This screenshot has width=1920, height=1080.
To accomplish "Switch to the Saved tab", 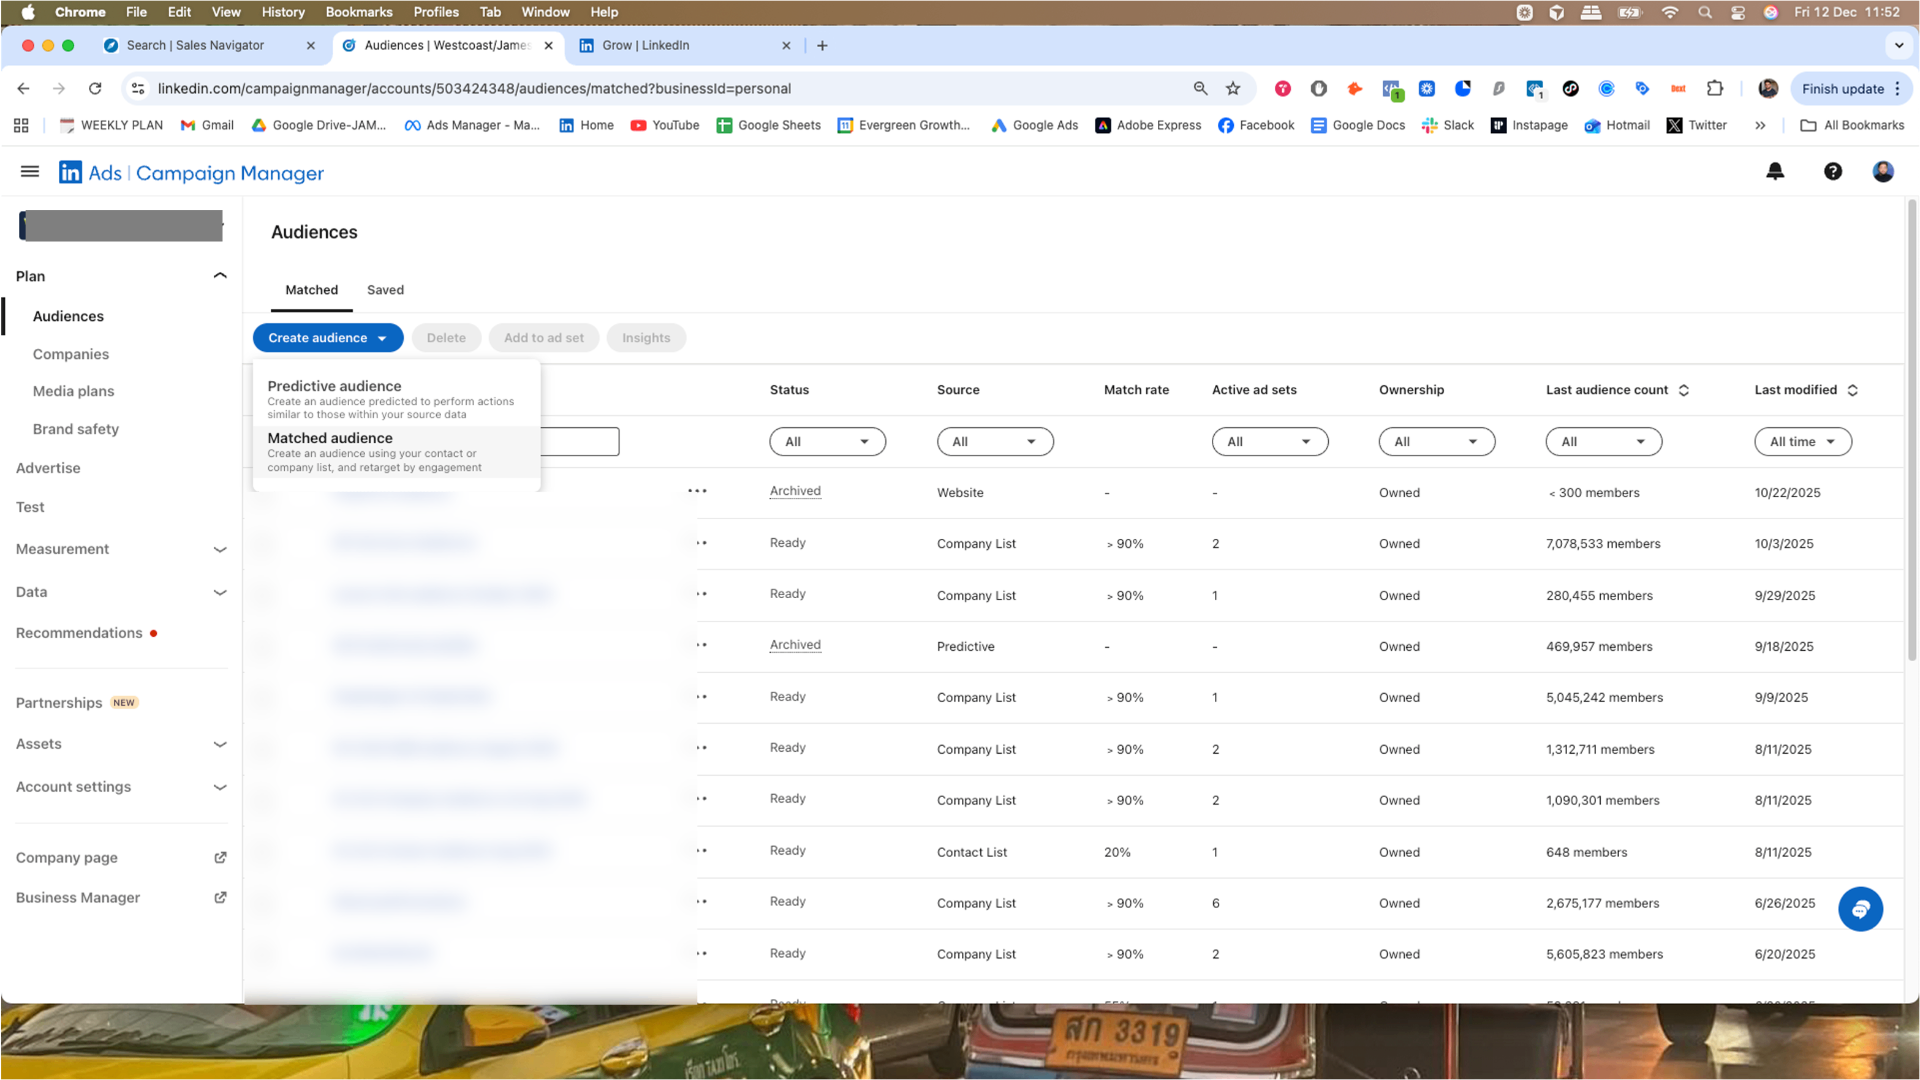I will (385, 290).
